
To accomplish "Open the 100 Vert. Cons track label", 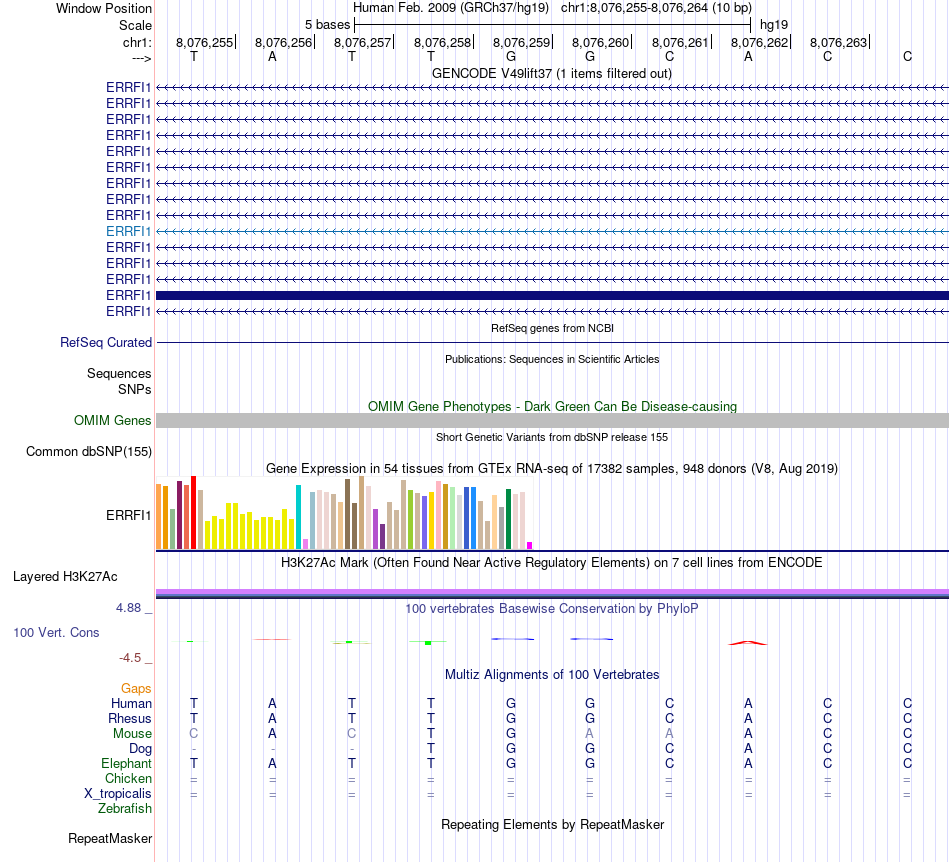I will click(x=56, y=632).
